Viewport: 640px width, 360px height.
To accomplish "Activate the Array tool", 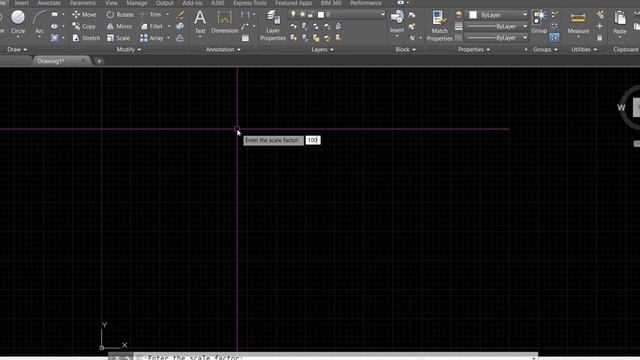I will tap(151, 38).
